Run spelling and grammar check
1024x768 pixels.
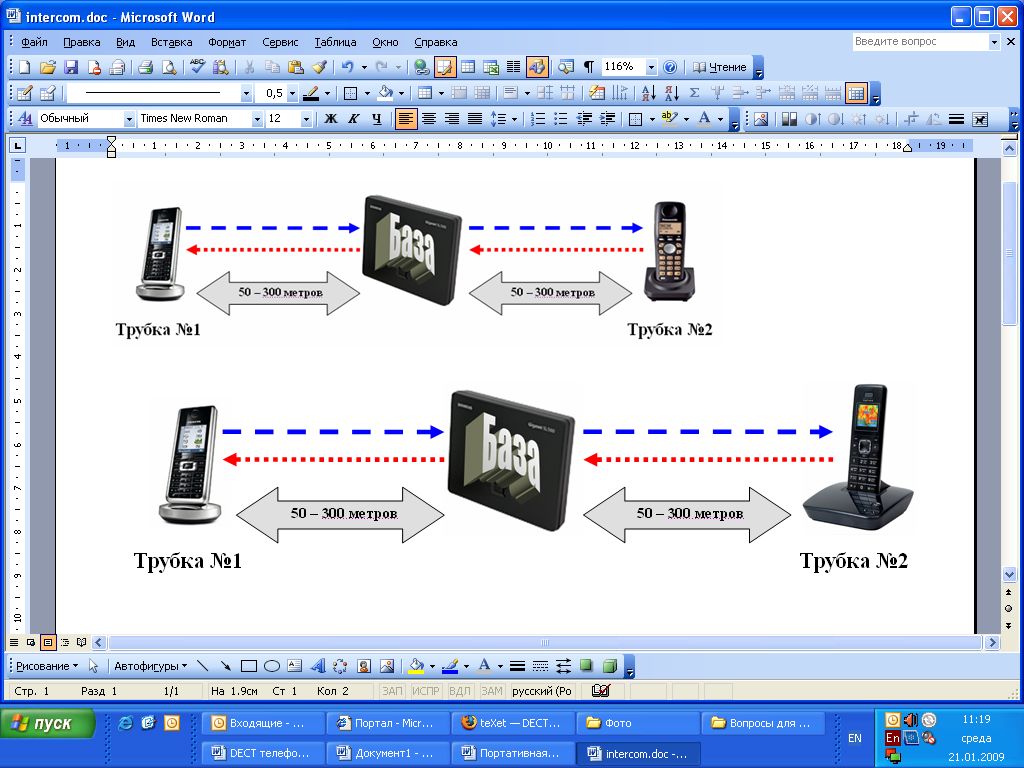tap(197, 67)
